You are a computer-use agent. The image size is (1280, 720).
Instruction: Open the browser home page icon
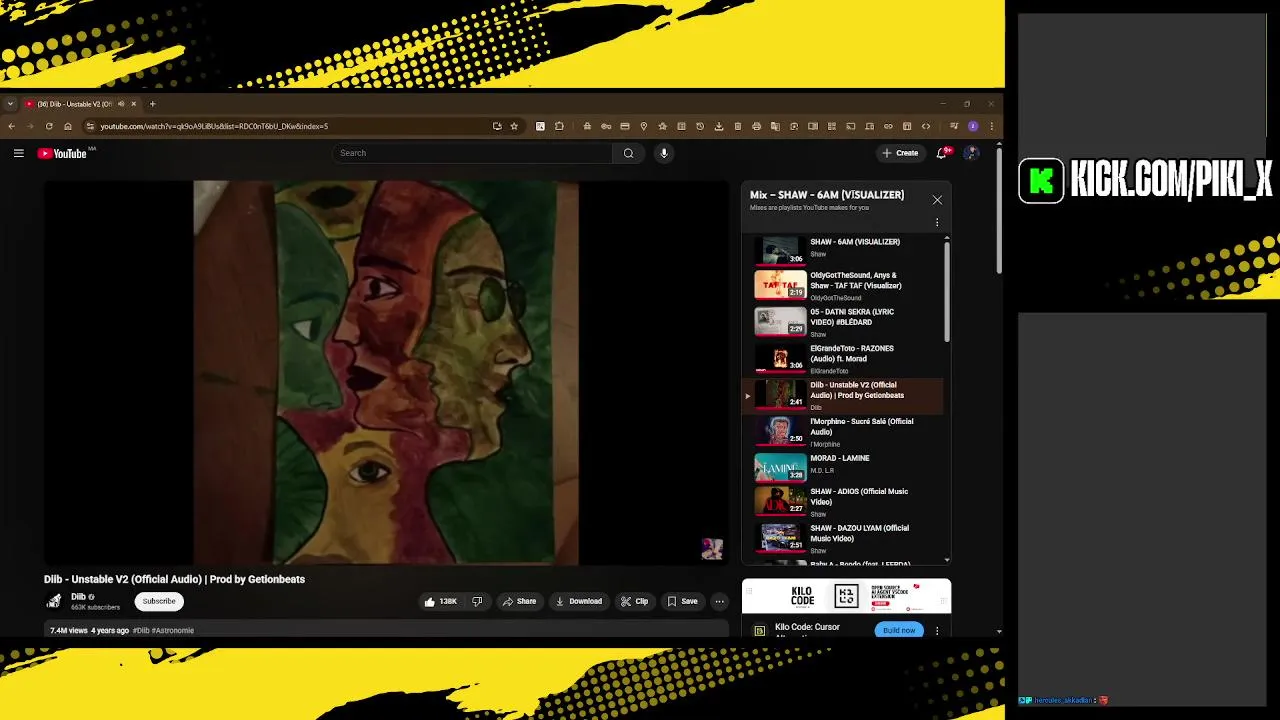[67, 126]
